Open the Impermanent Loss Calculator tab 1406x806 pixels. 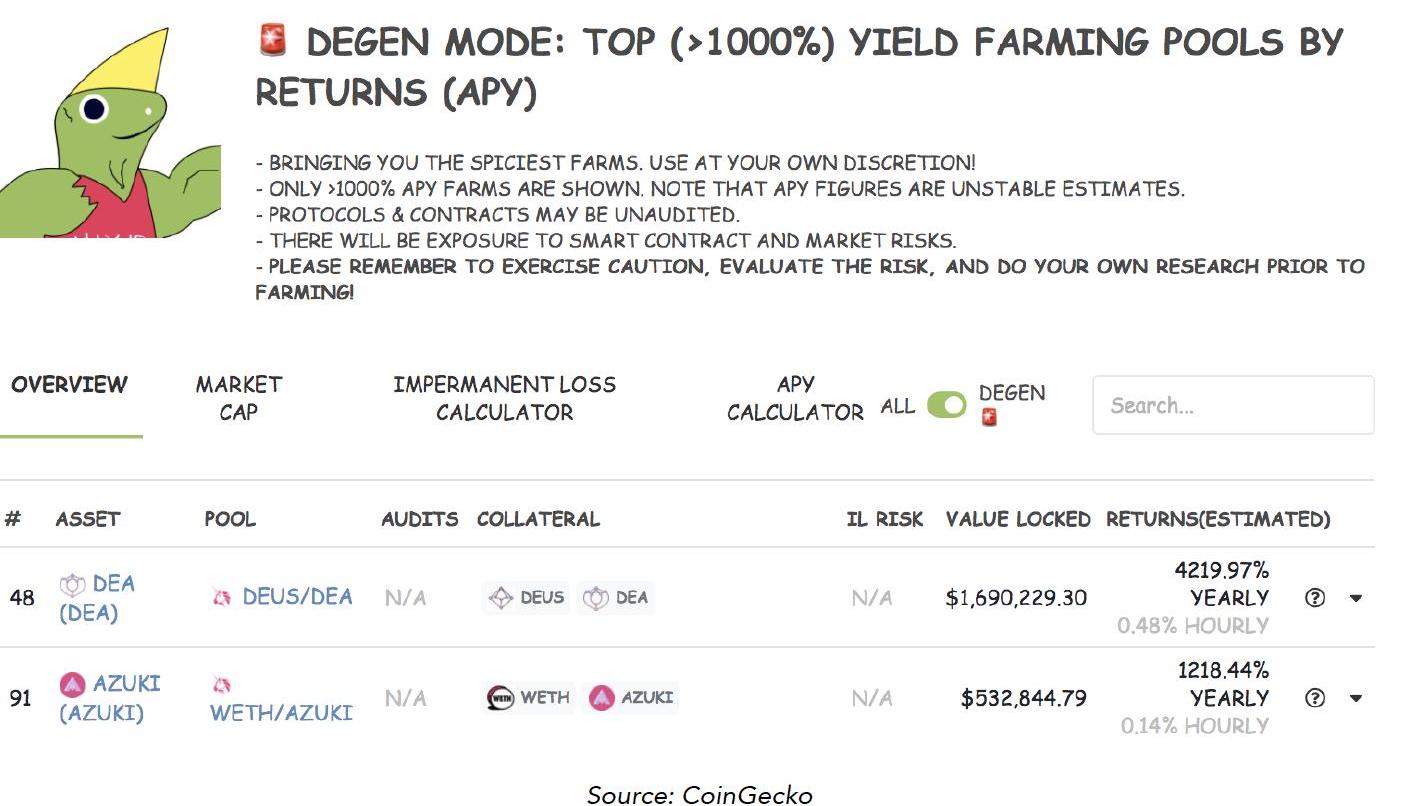[504, 398]
